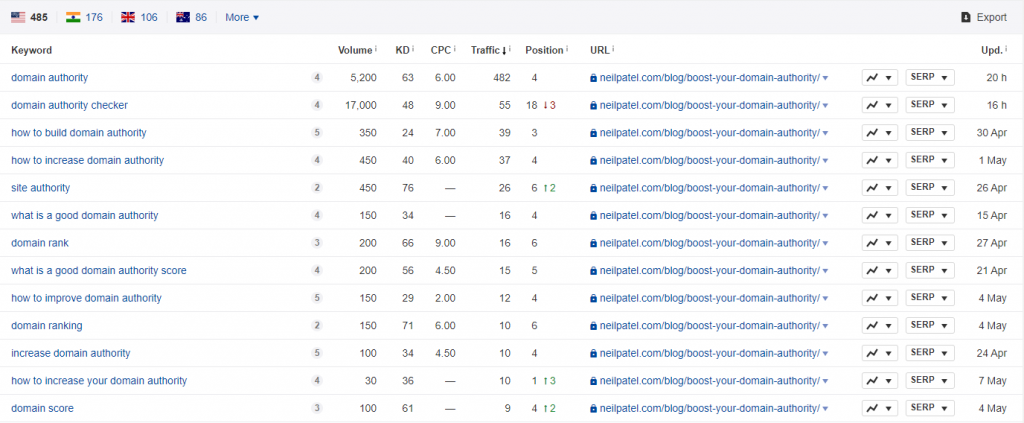Open keyword 'how to increase your domain authority'
The width and height of the screenshot is (1024, 423).
pos(99,381)
